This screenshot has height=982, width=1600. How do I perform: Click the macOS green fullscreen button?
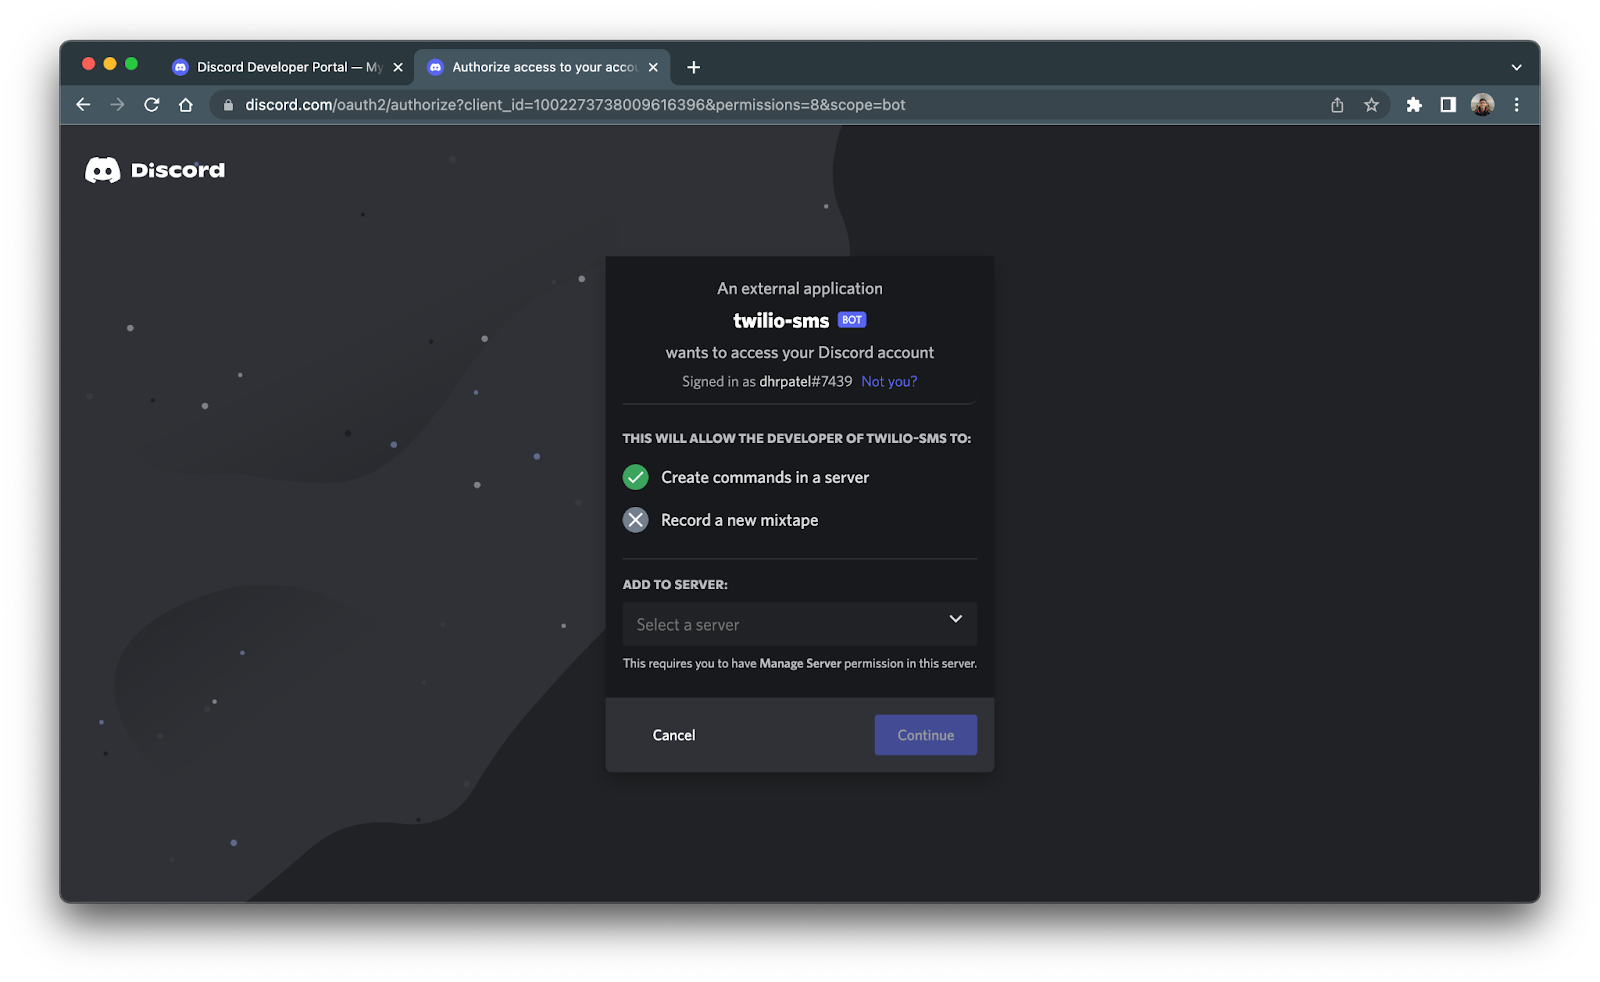131,64
